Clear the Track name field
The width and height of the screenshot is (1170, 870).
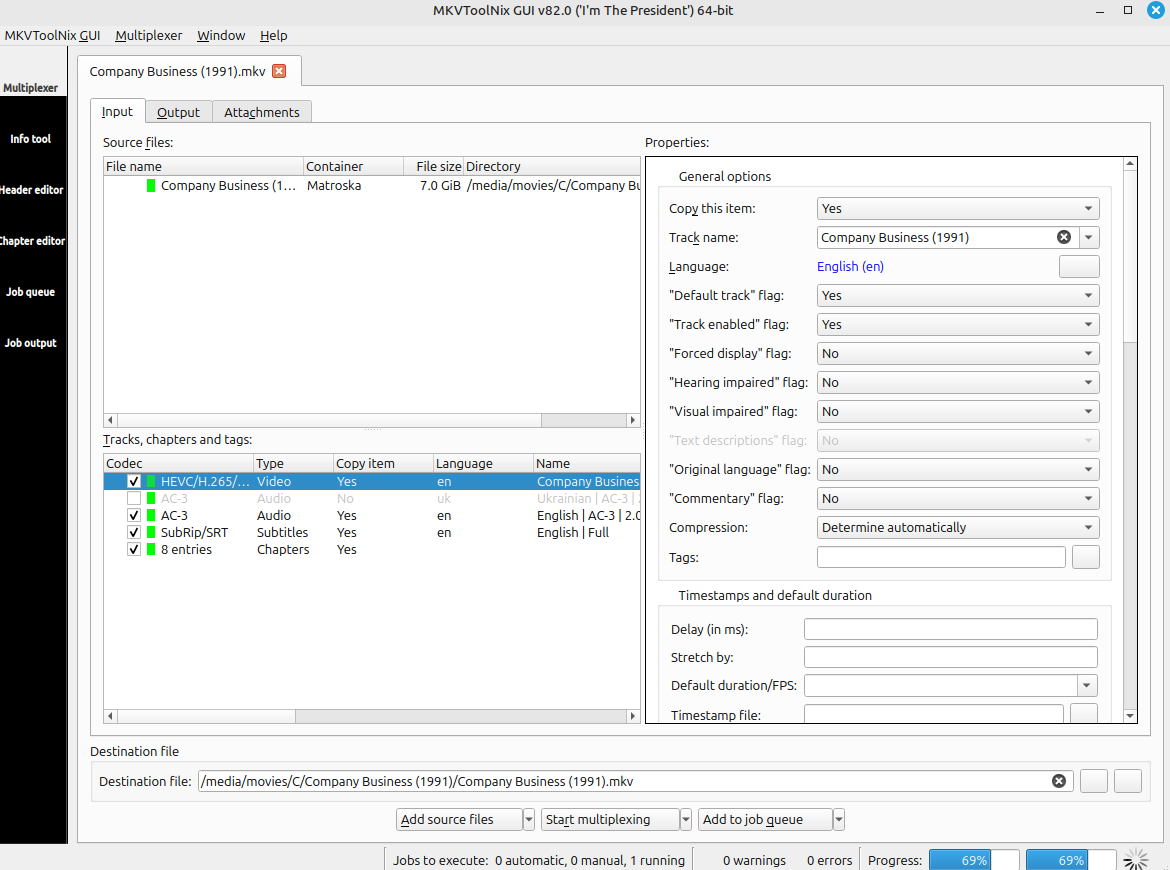(x=1064, y=237)
